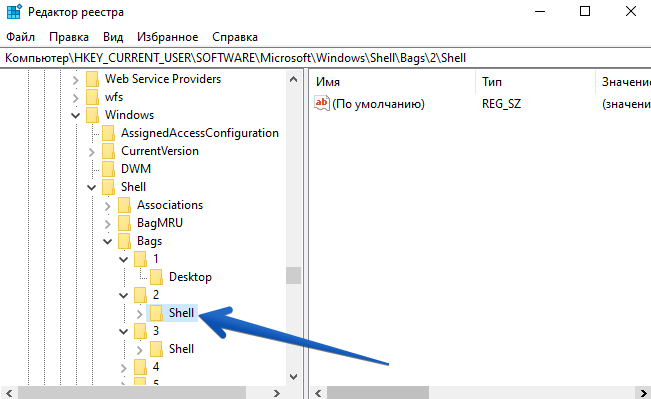Select the Bags key label
Image resolution: width=651 pixels, height=399 pixels.
pos(149,241)
